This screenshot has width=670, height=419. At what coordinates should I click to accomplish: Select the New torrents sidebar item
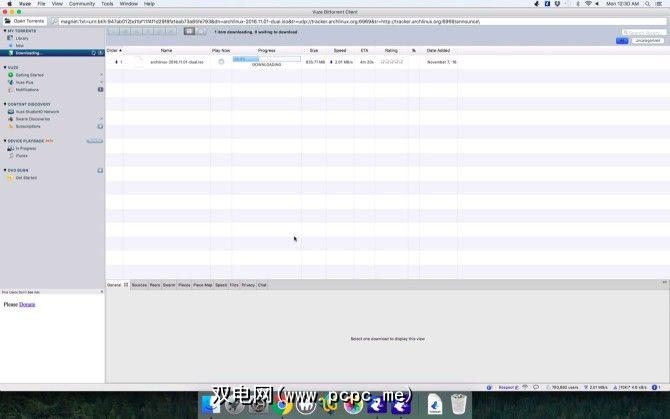(20, 46)
